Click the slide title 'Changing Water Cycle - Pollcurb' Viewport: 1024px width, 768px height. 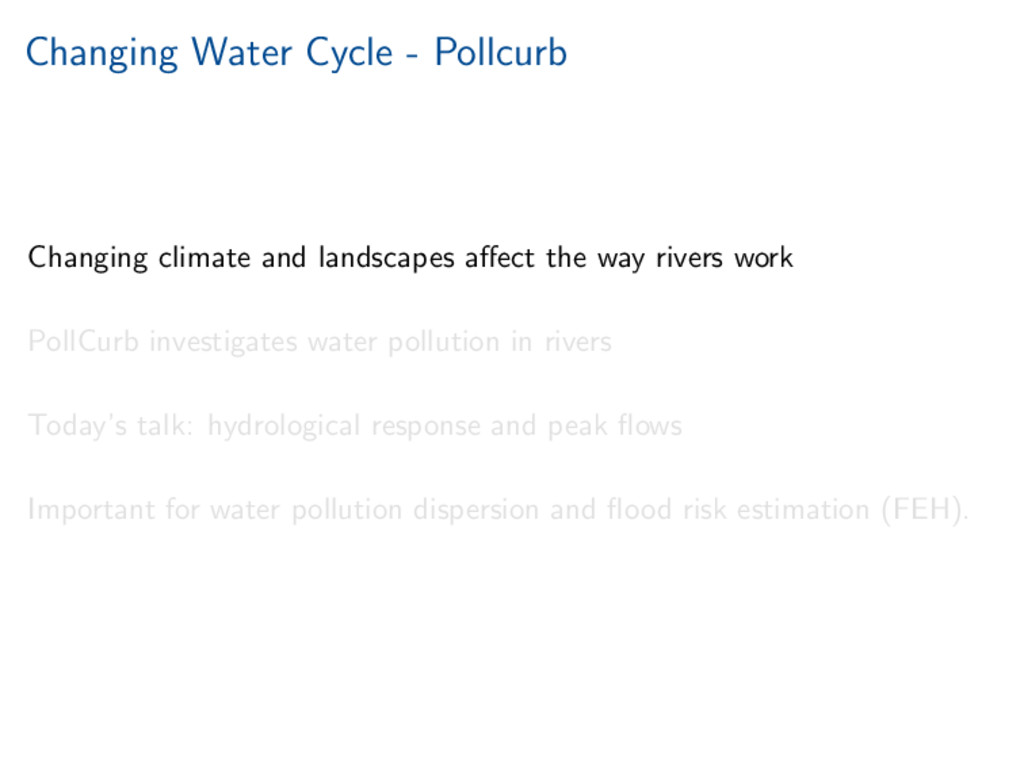296,52
